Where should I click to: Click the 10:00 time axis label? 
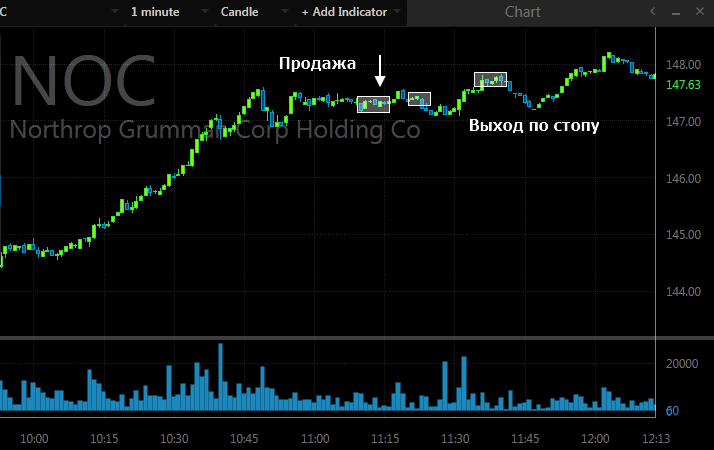pos(34,439)
